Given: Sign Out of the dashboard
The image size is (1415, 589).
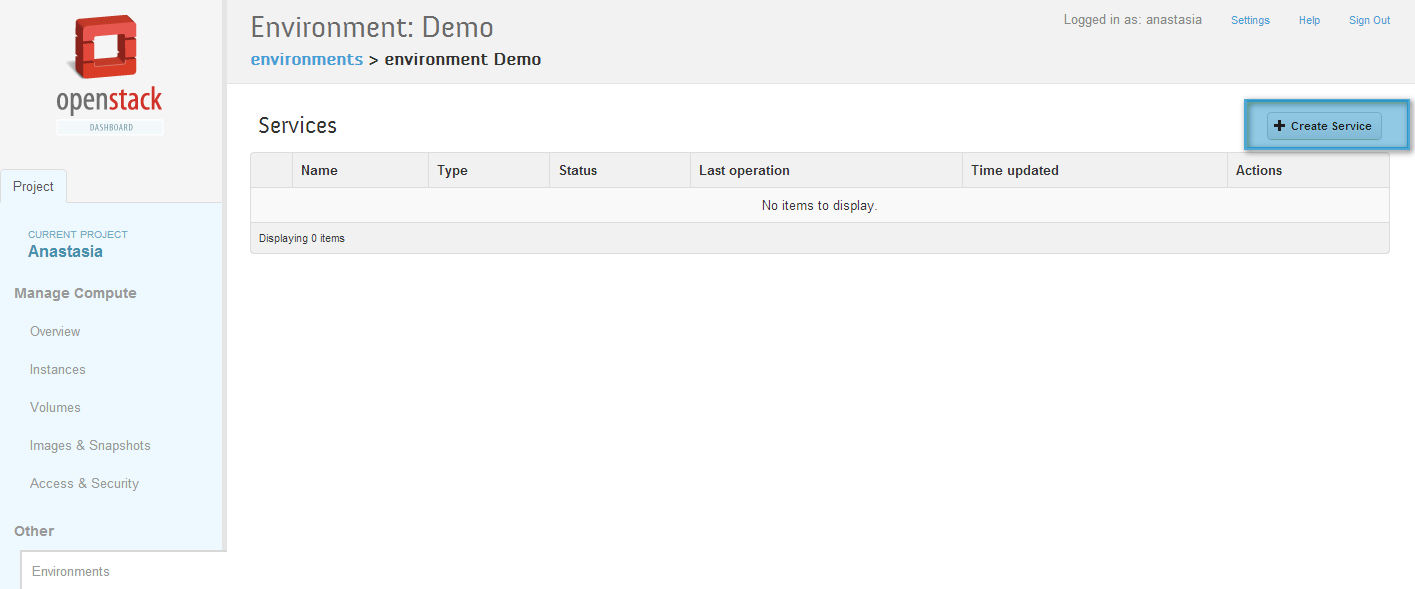Looking at the screenshot, I should pos(1369,20).
